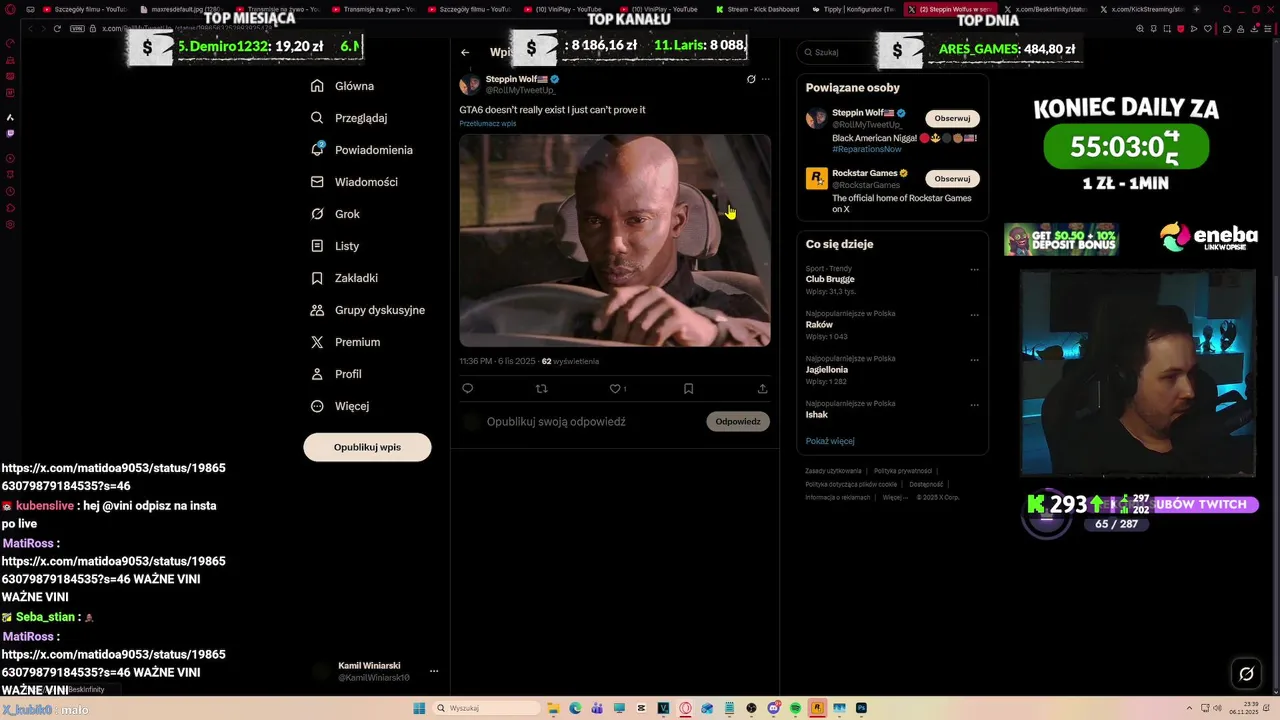
Task: Open Powiadomienia notifications bell
Action: (x=361, y=150)
